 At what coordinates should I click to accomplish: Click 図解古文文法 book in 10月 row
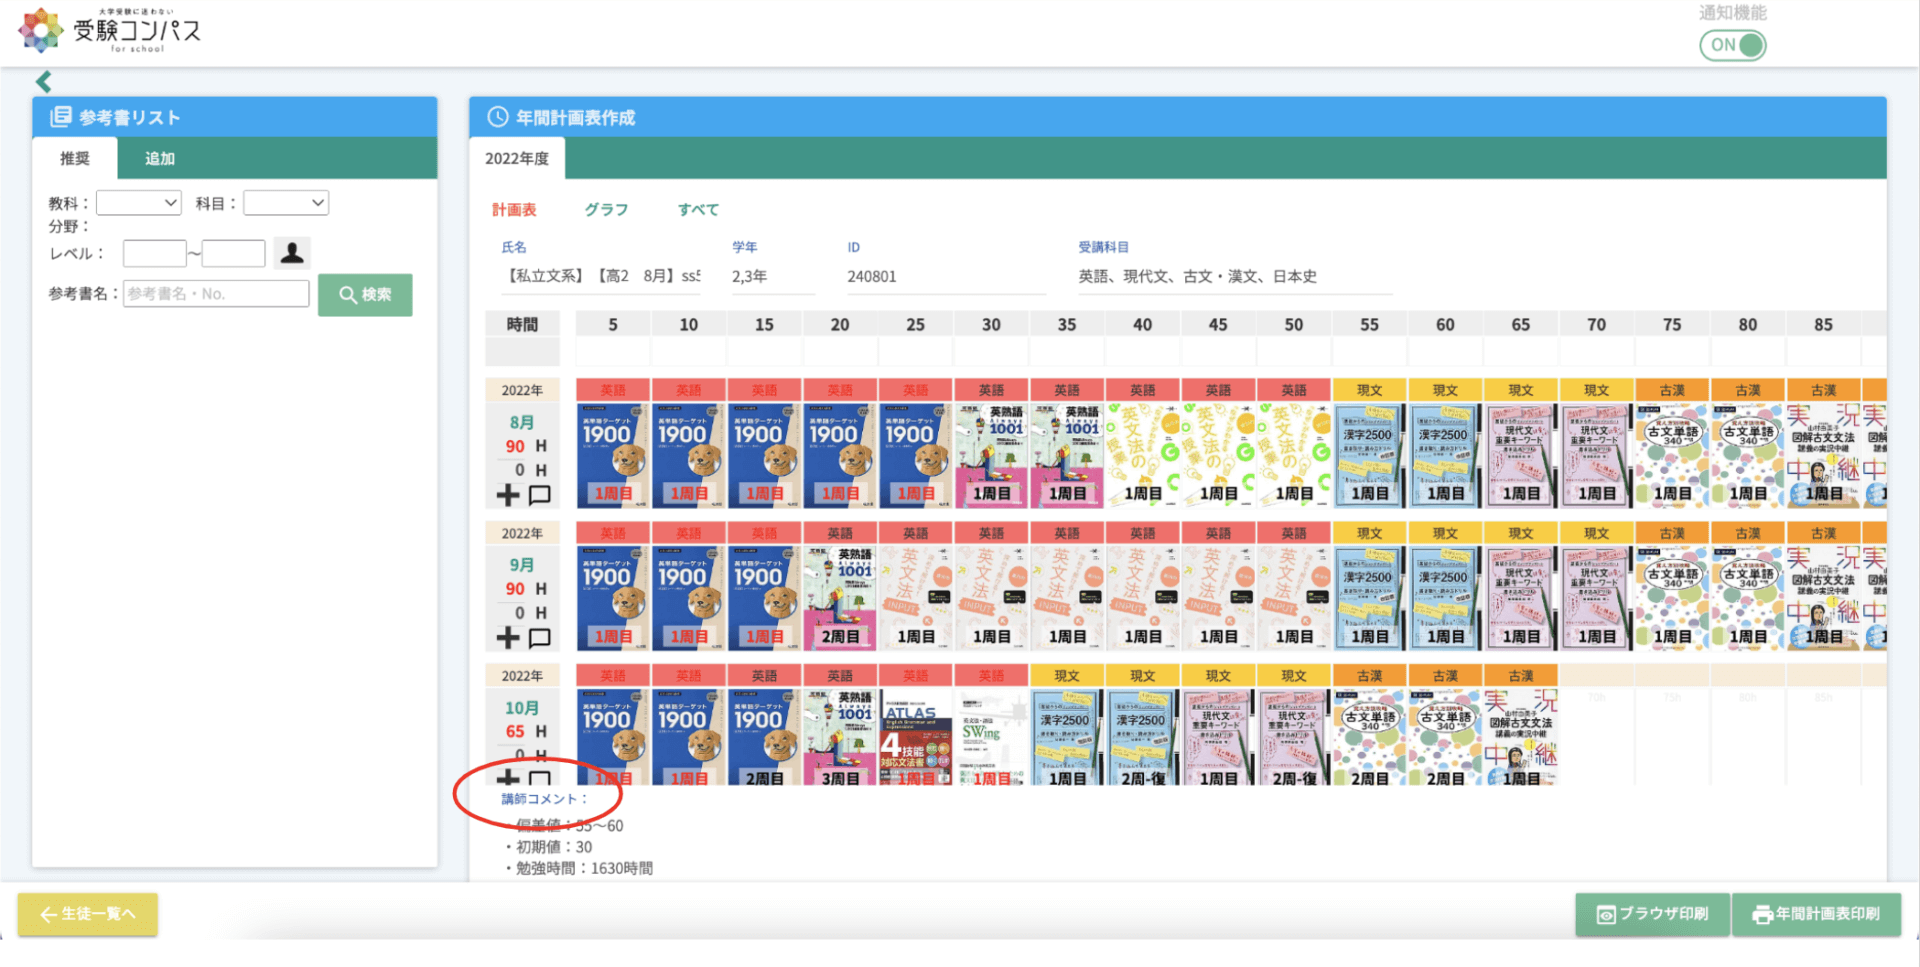tap(1521, 737)
